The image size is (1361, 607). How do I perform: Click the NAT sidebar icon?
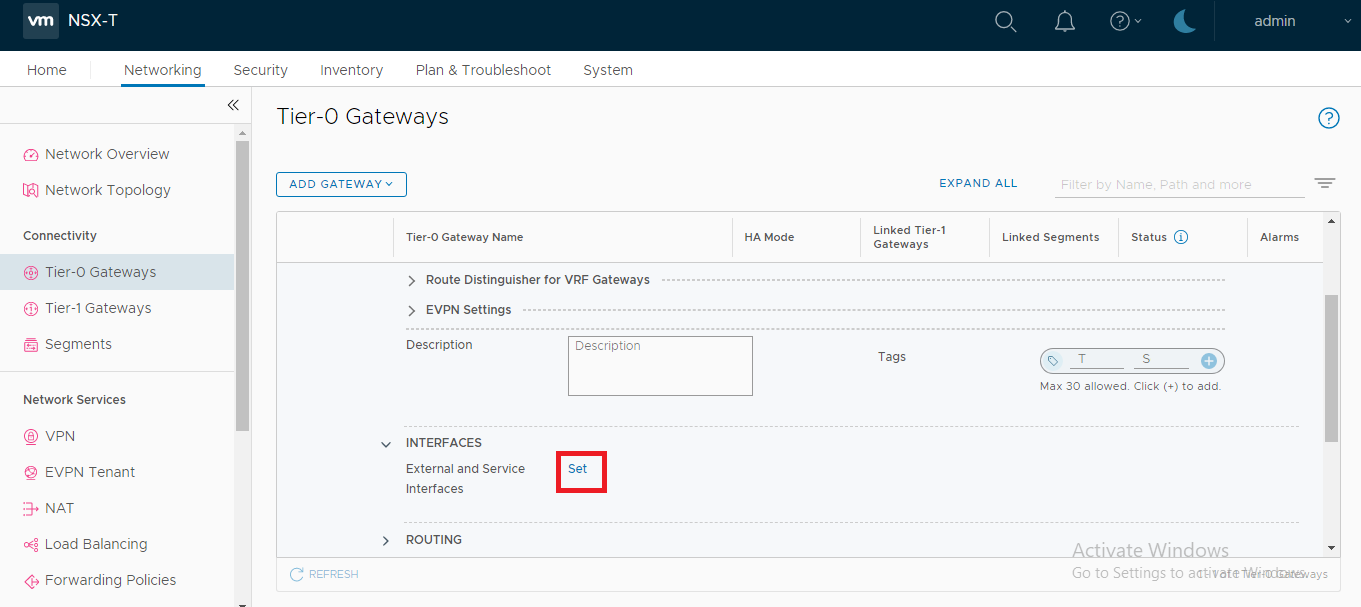(x=30, y=509)
